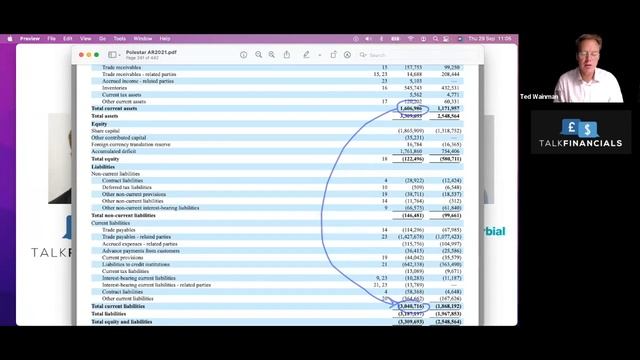This screenshot has width=640, height=360.
Task: Click the 'Share capital' row label
Action: (106, 131)
